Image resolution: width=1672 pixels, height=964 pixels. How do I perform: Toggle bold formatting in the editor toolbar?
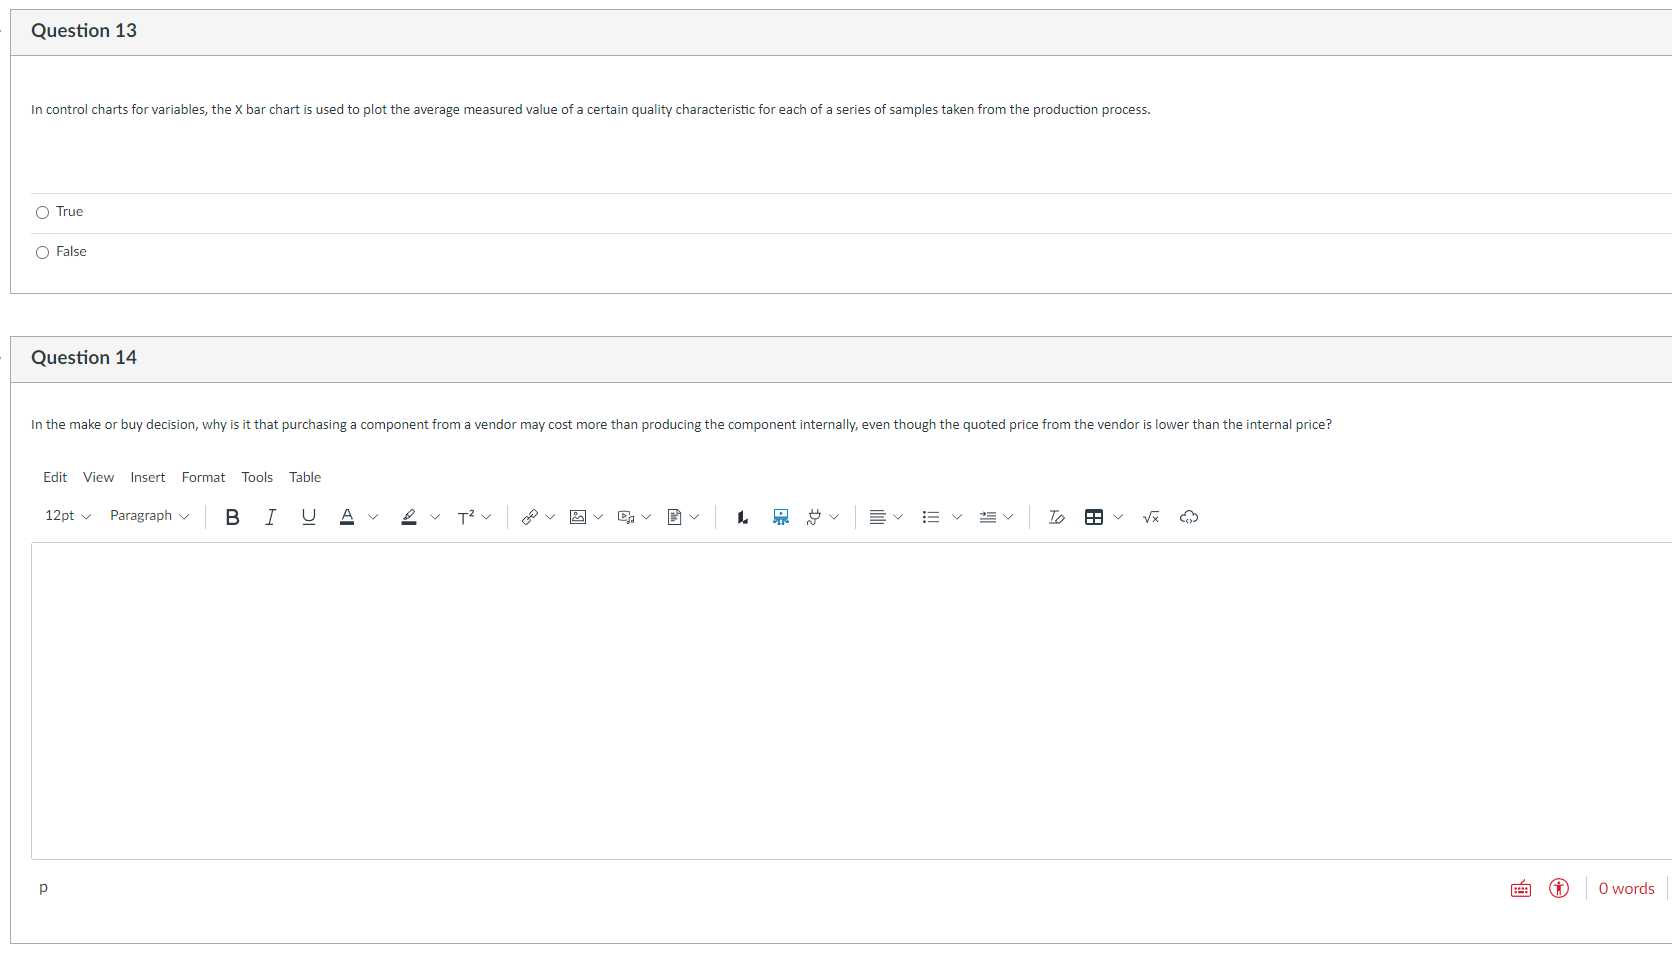click(x=232, y=517)
